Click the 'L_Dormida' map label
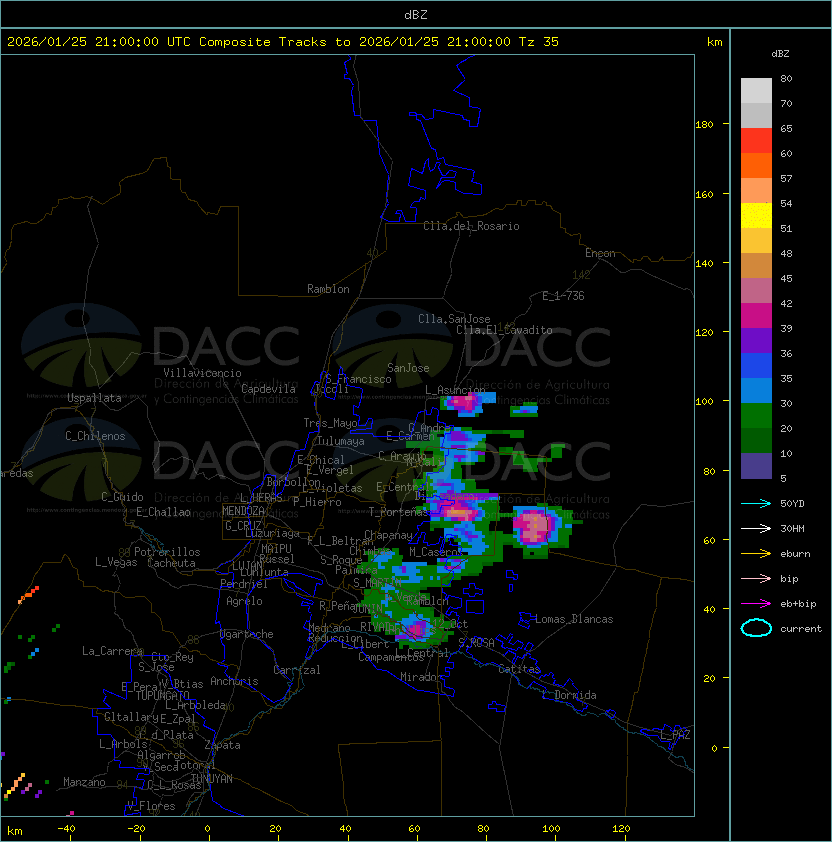The width and height of the screenshot is (832, 842). [569, 695]
